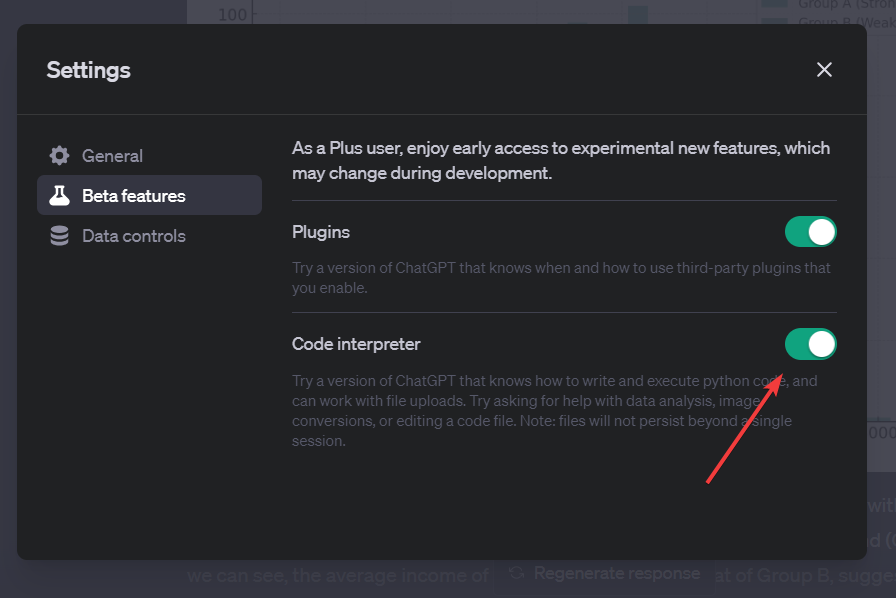
Task: Click the Plus user early access description
Action: (561, 161)
